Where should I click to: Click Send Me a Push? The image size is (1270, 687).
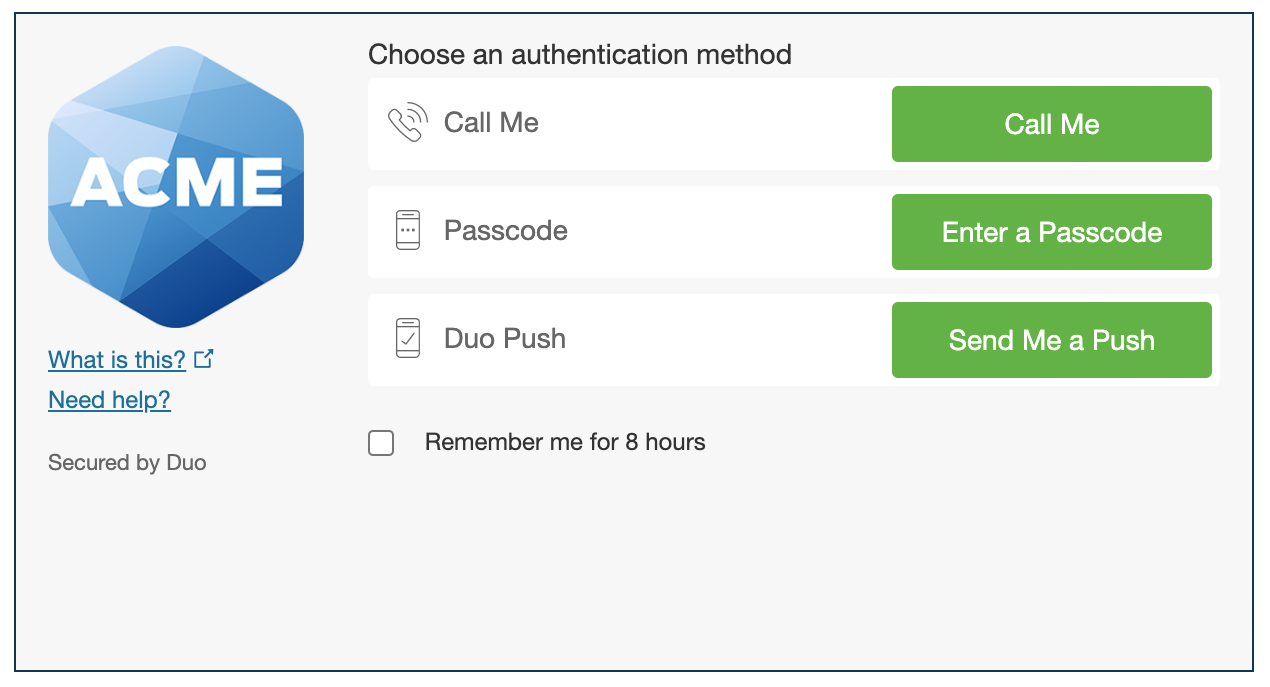[1051, 339]
